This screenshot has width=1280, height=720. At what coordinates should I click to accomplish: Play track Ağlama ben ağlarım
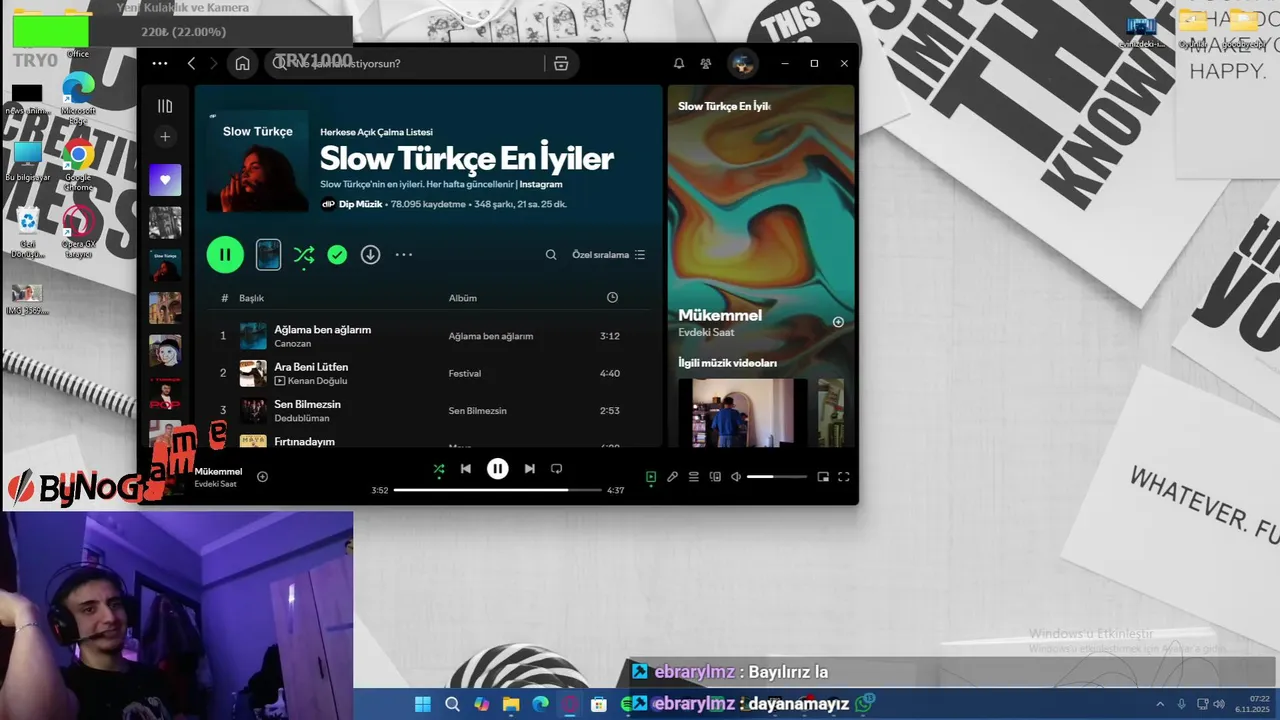pyautogui.click(x=323, y=330)
